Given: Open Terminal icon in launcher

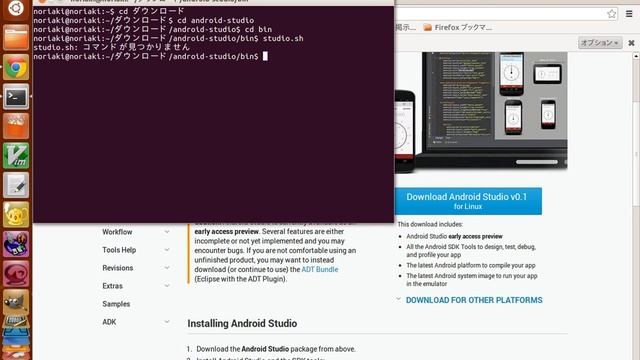Looking at the screenshot, I should tap(16, 97).
